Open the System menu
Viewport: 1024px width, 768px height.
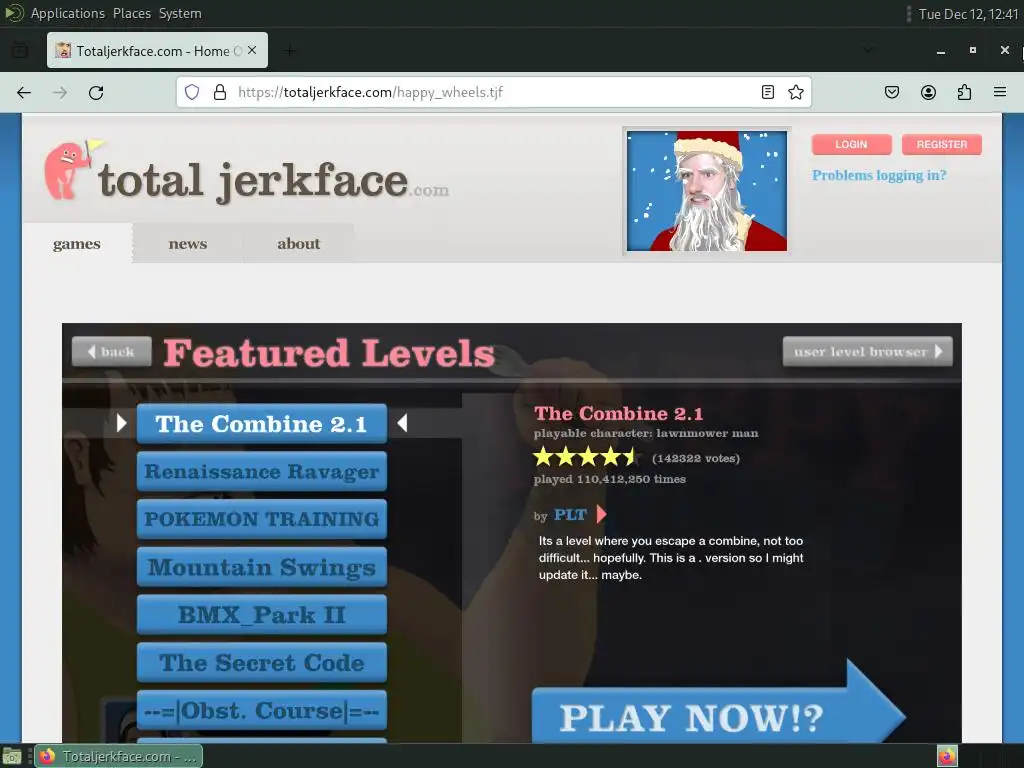(x=180, y=13)
